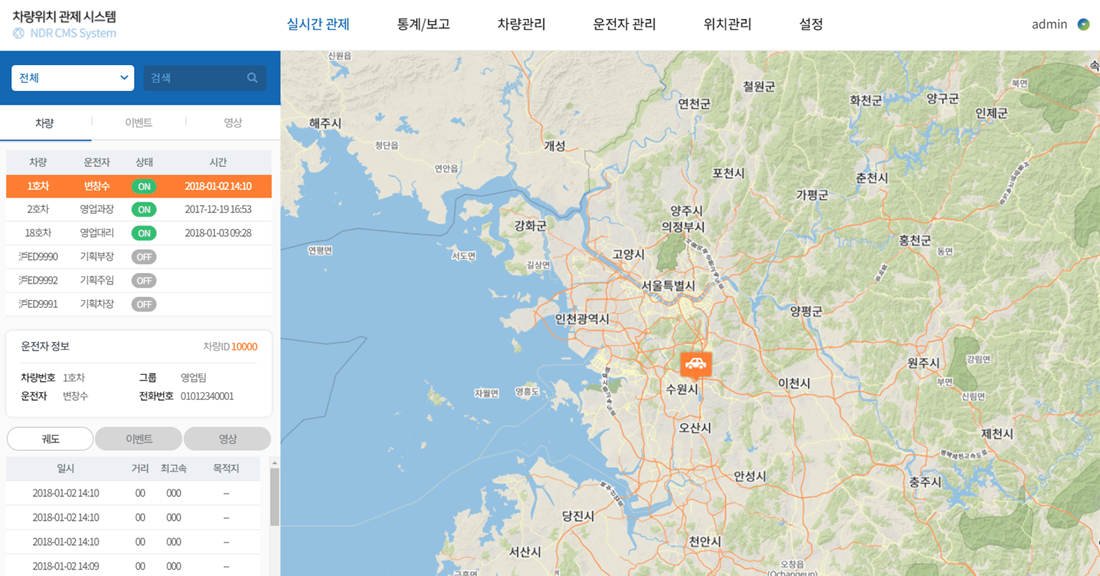Click the trajectory list scrollbar
This screenshot has height=576, width=1100.
pos(274,497)
